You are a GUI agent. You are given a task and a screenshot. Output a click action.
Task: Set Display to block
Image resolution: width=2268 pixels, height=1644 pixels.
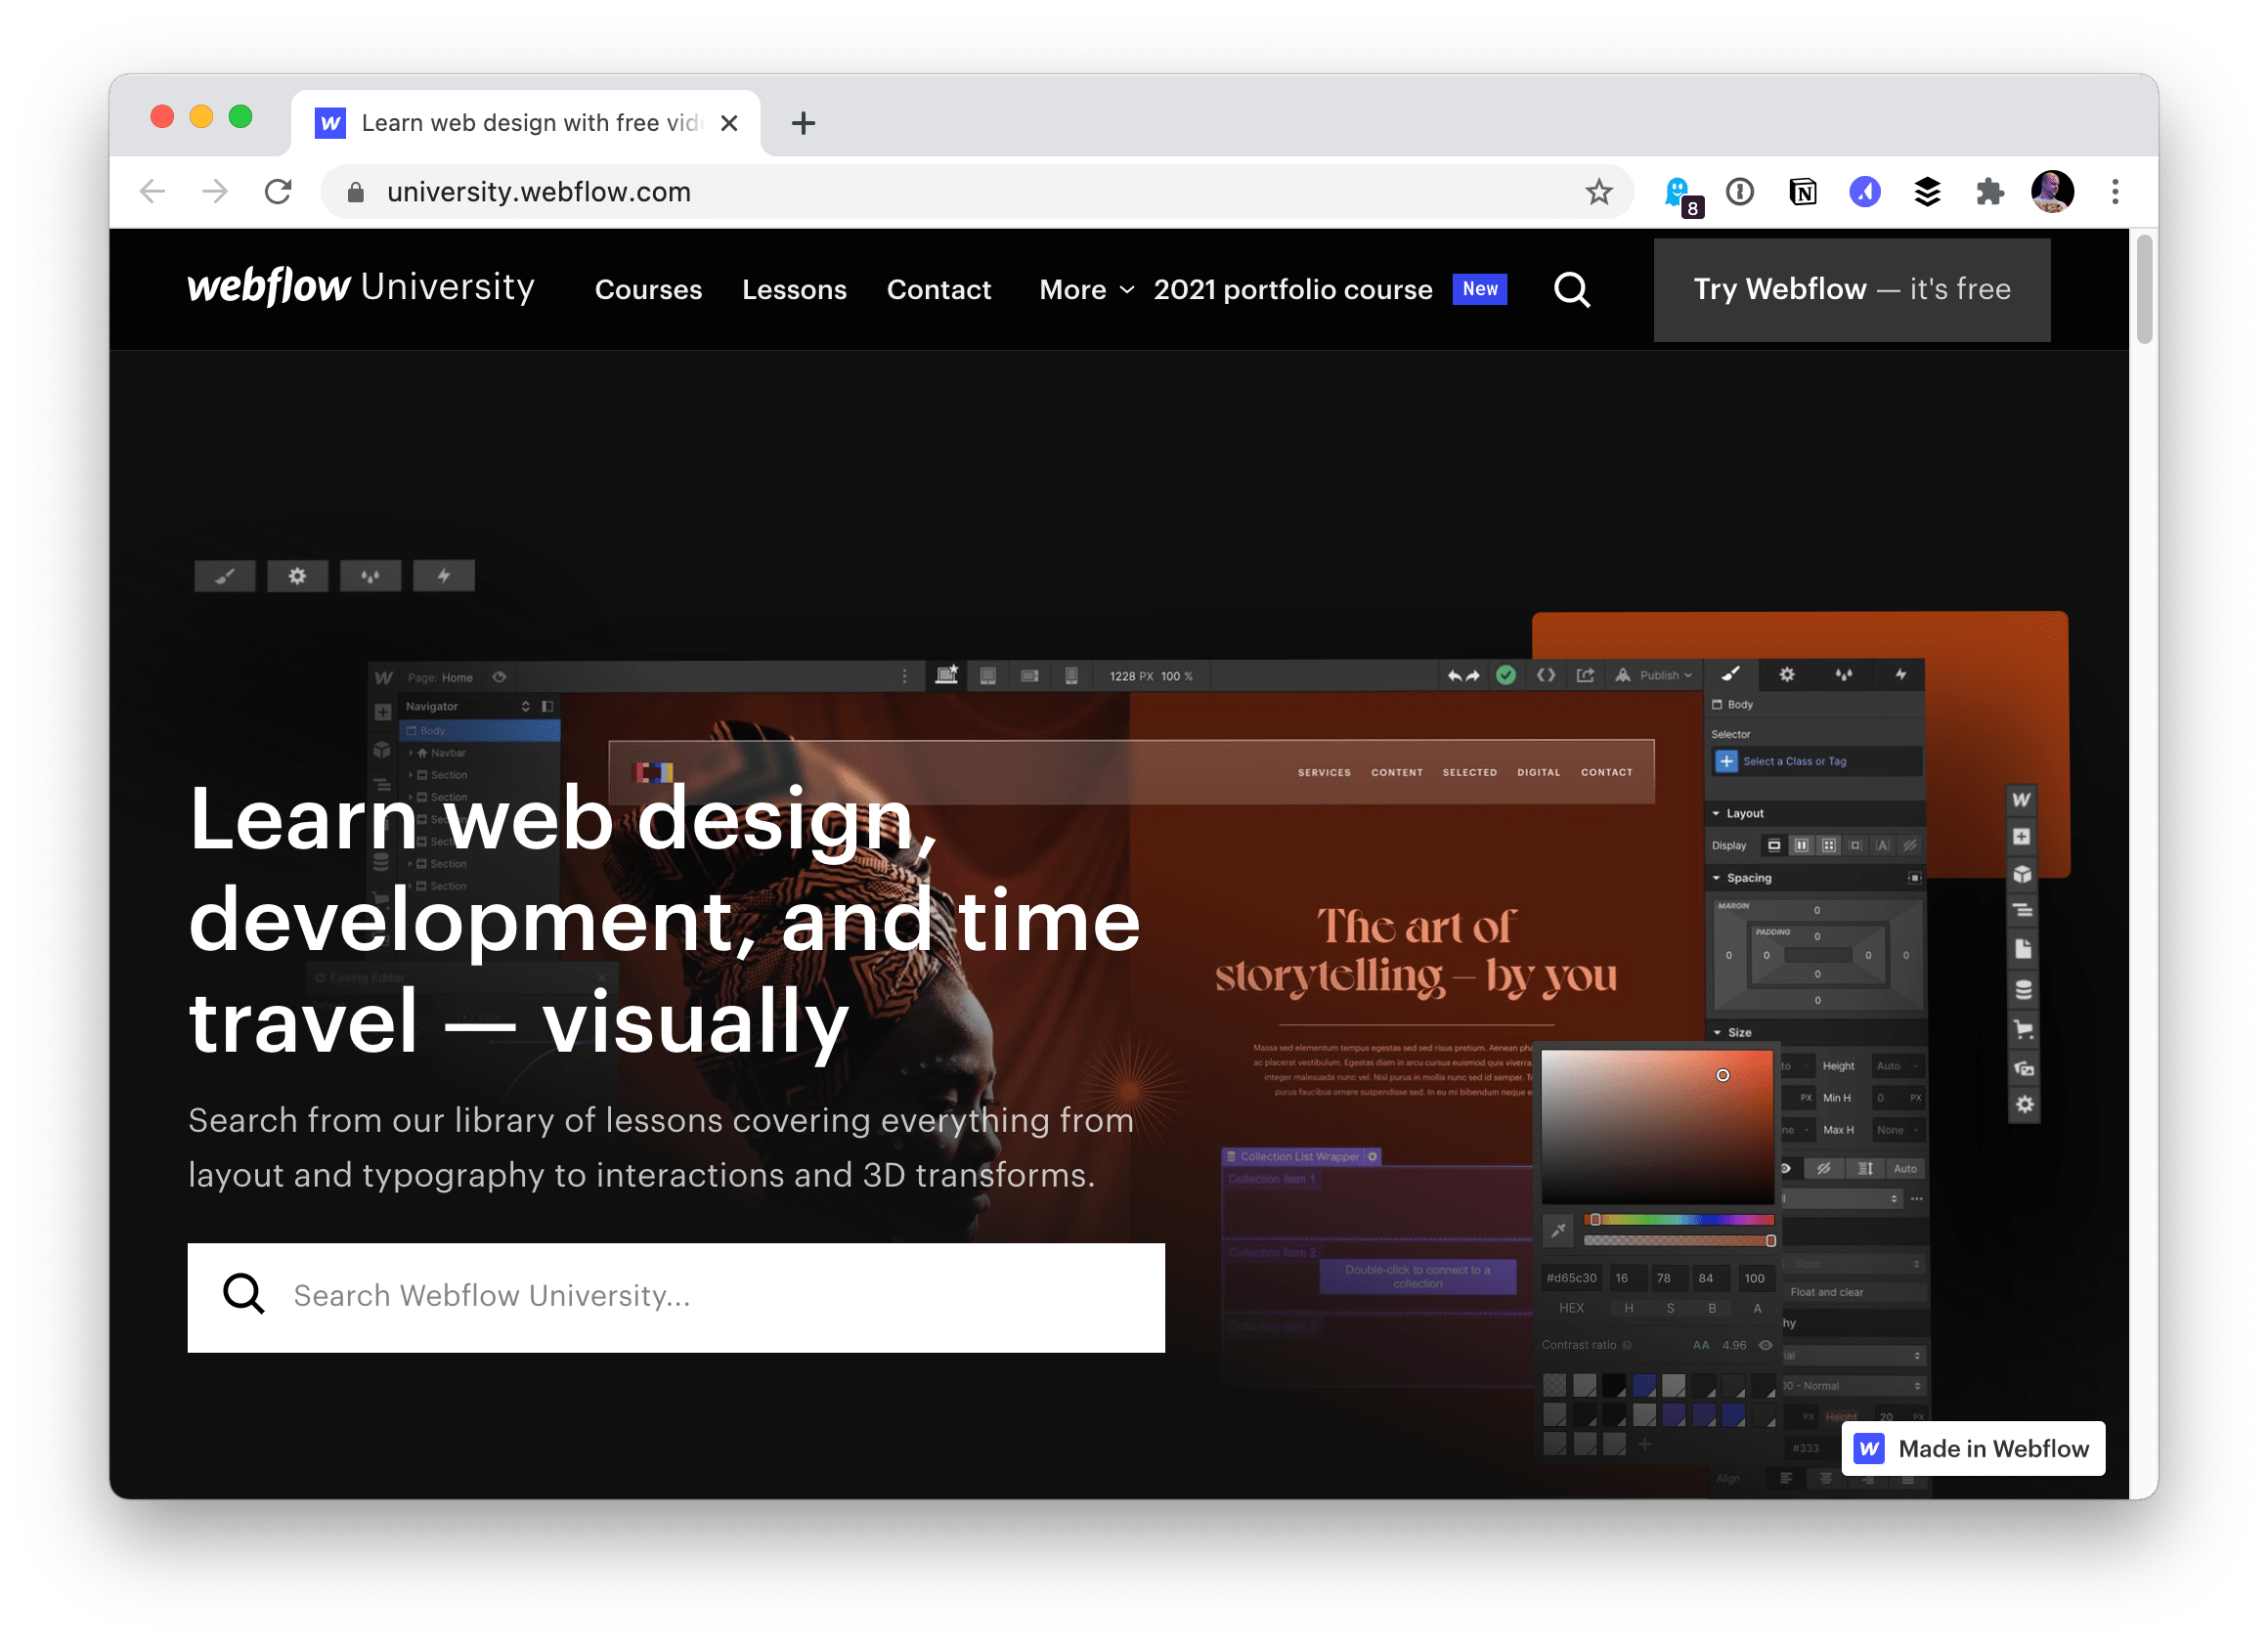(x=1773, y=846)
